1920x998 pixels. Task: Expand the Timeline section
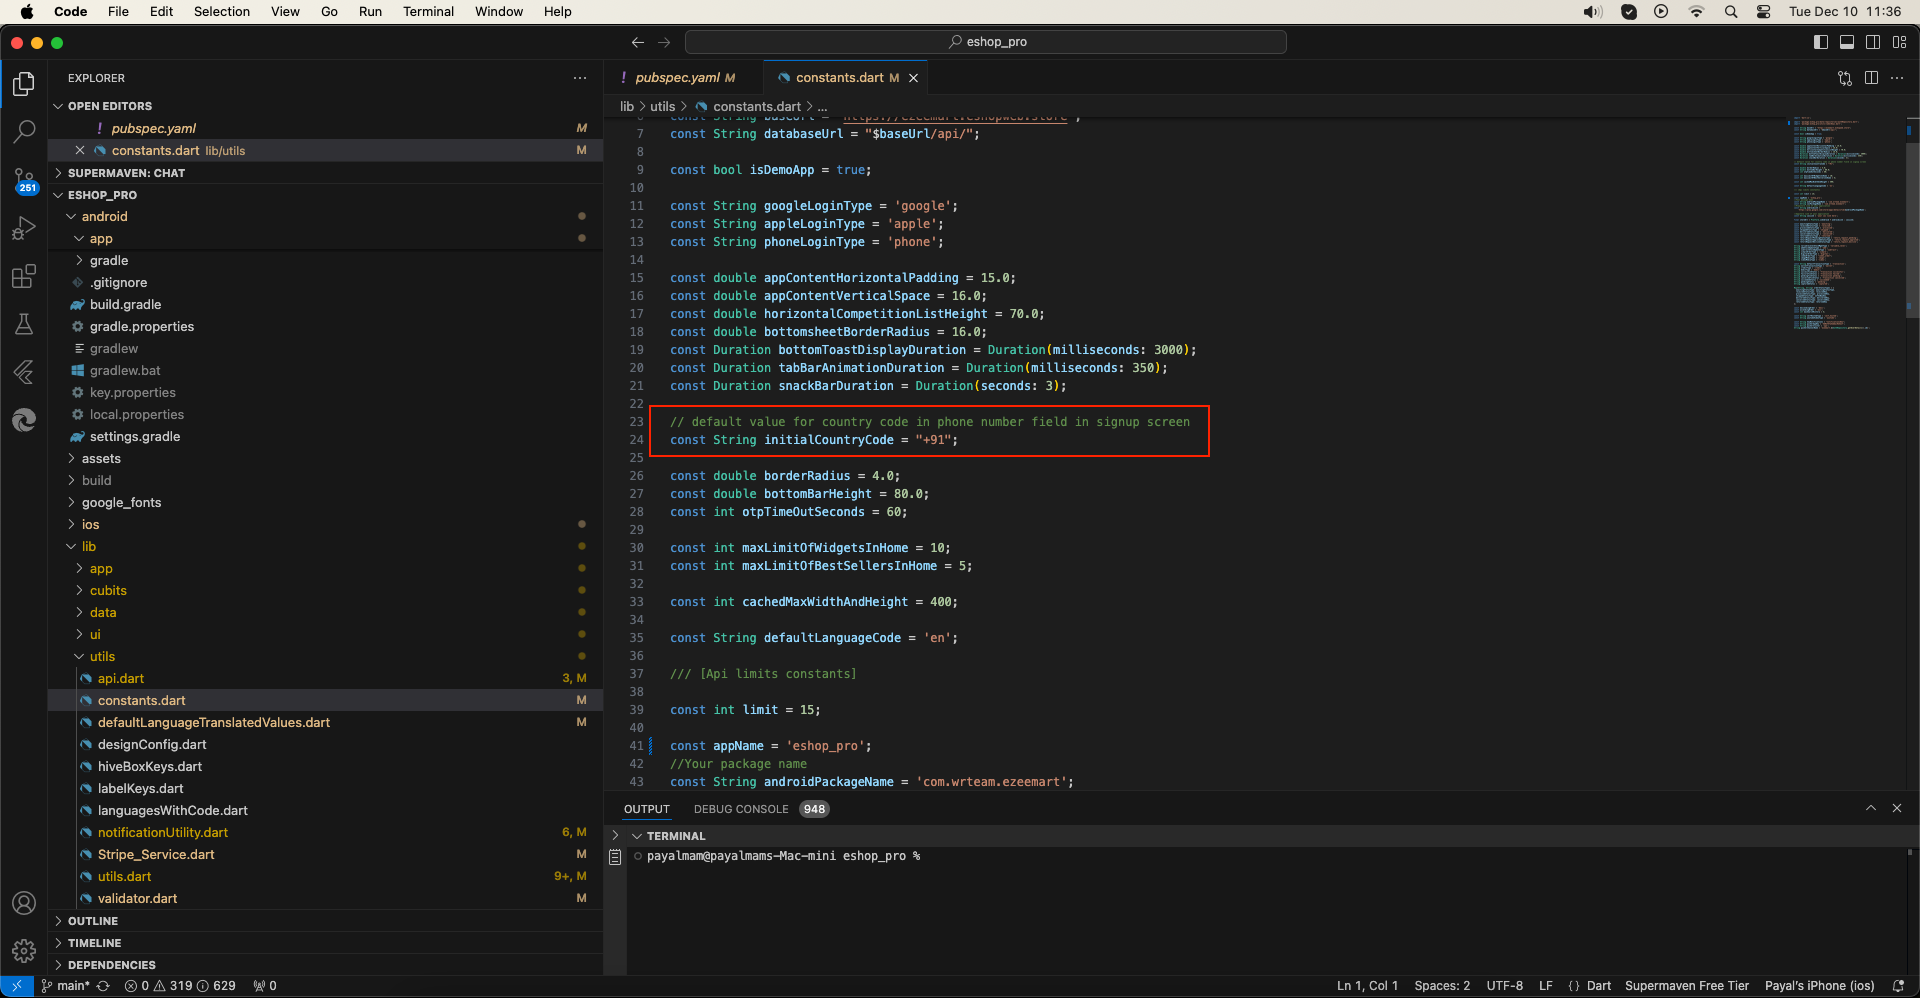(94, 943)
